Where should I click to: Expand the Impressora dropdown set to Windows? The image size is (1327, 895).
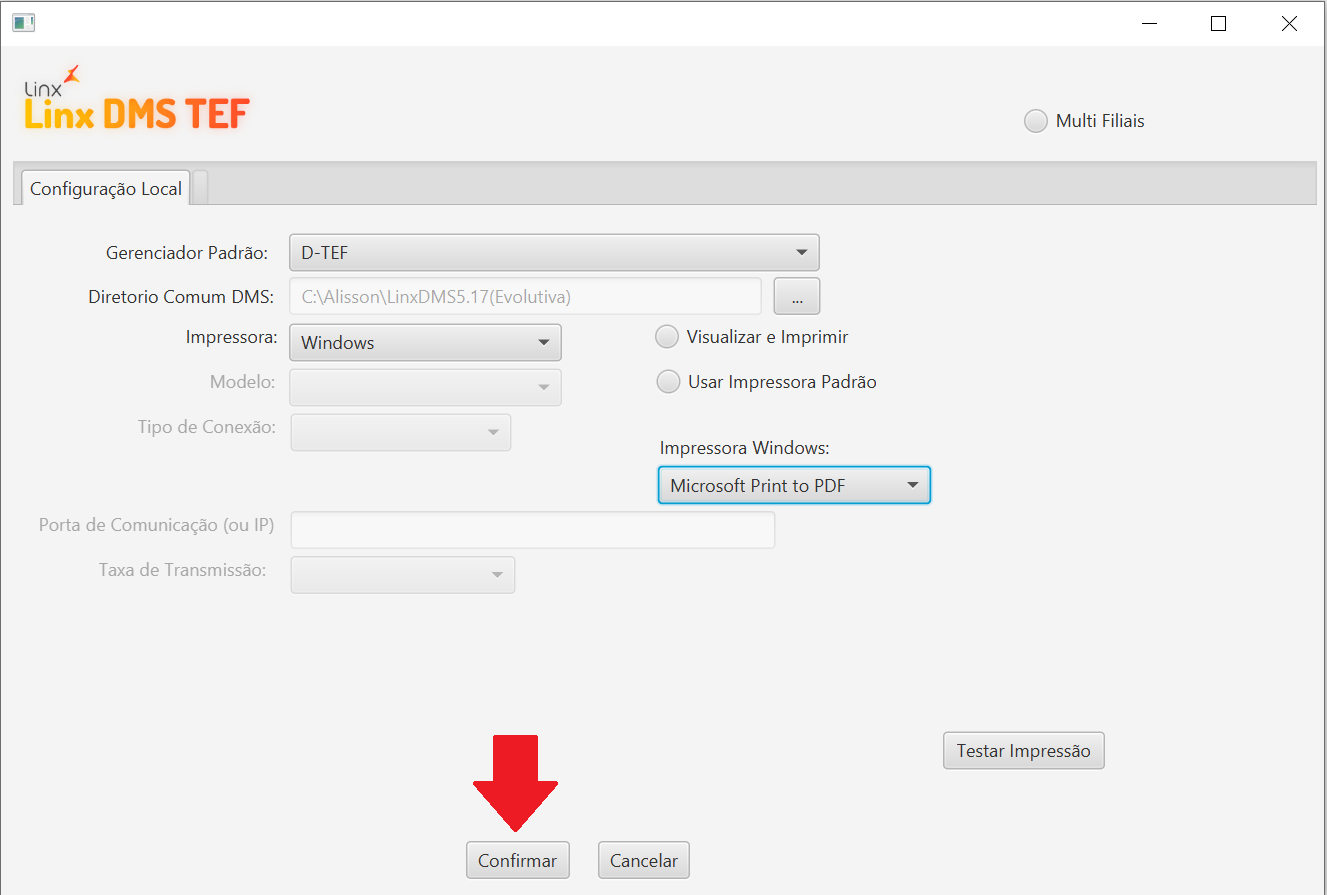(425, 343)
